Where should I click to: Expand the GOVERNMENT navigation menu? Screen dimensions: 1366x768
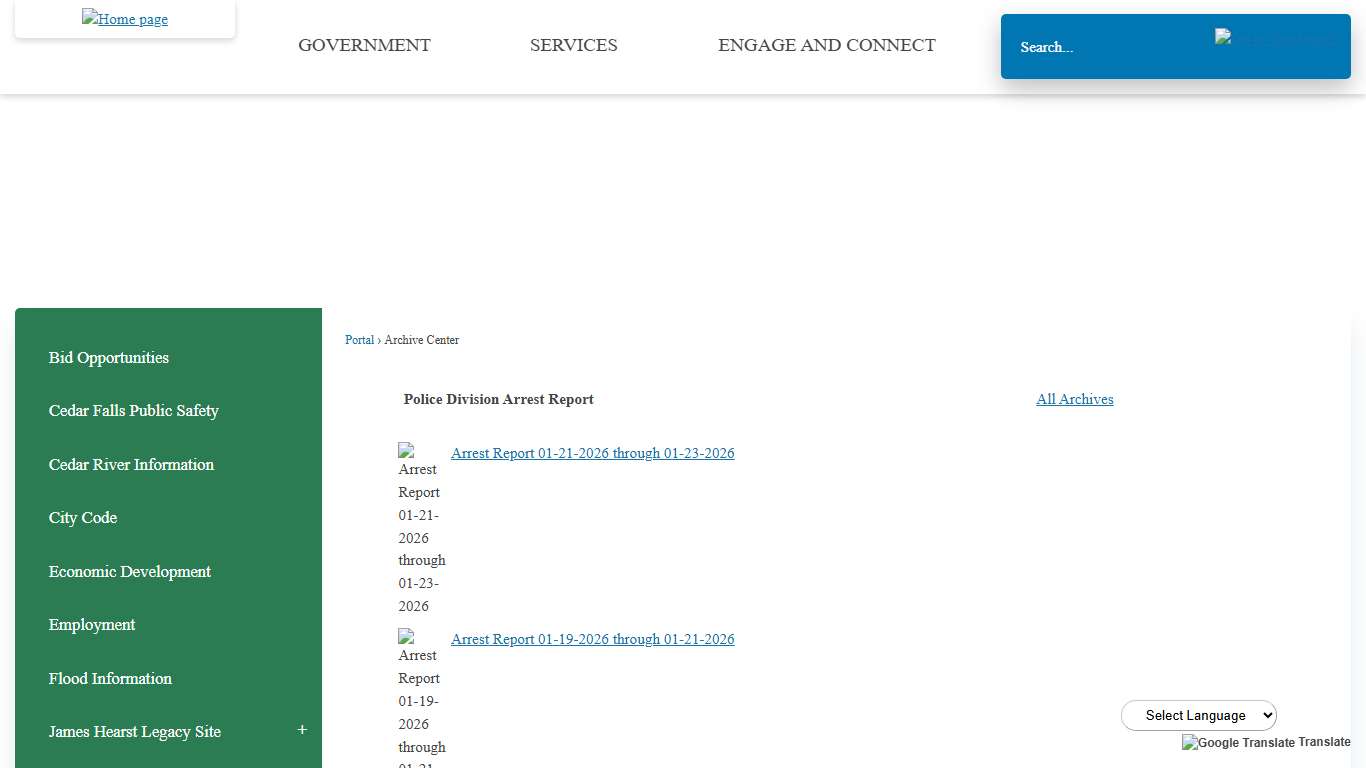pyautogui.click(x=364, y=45)
